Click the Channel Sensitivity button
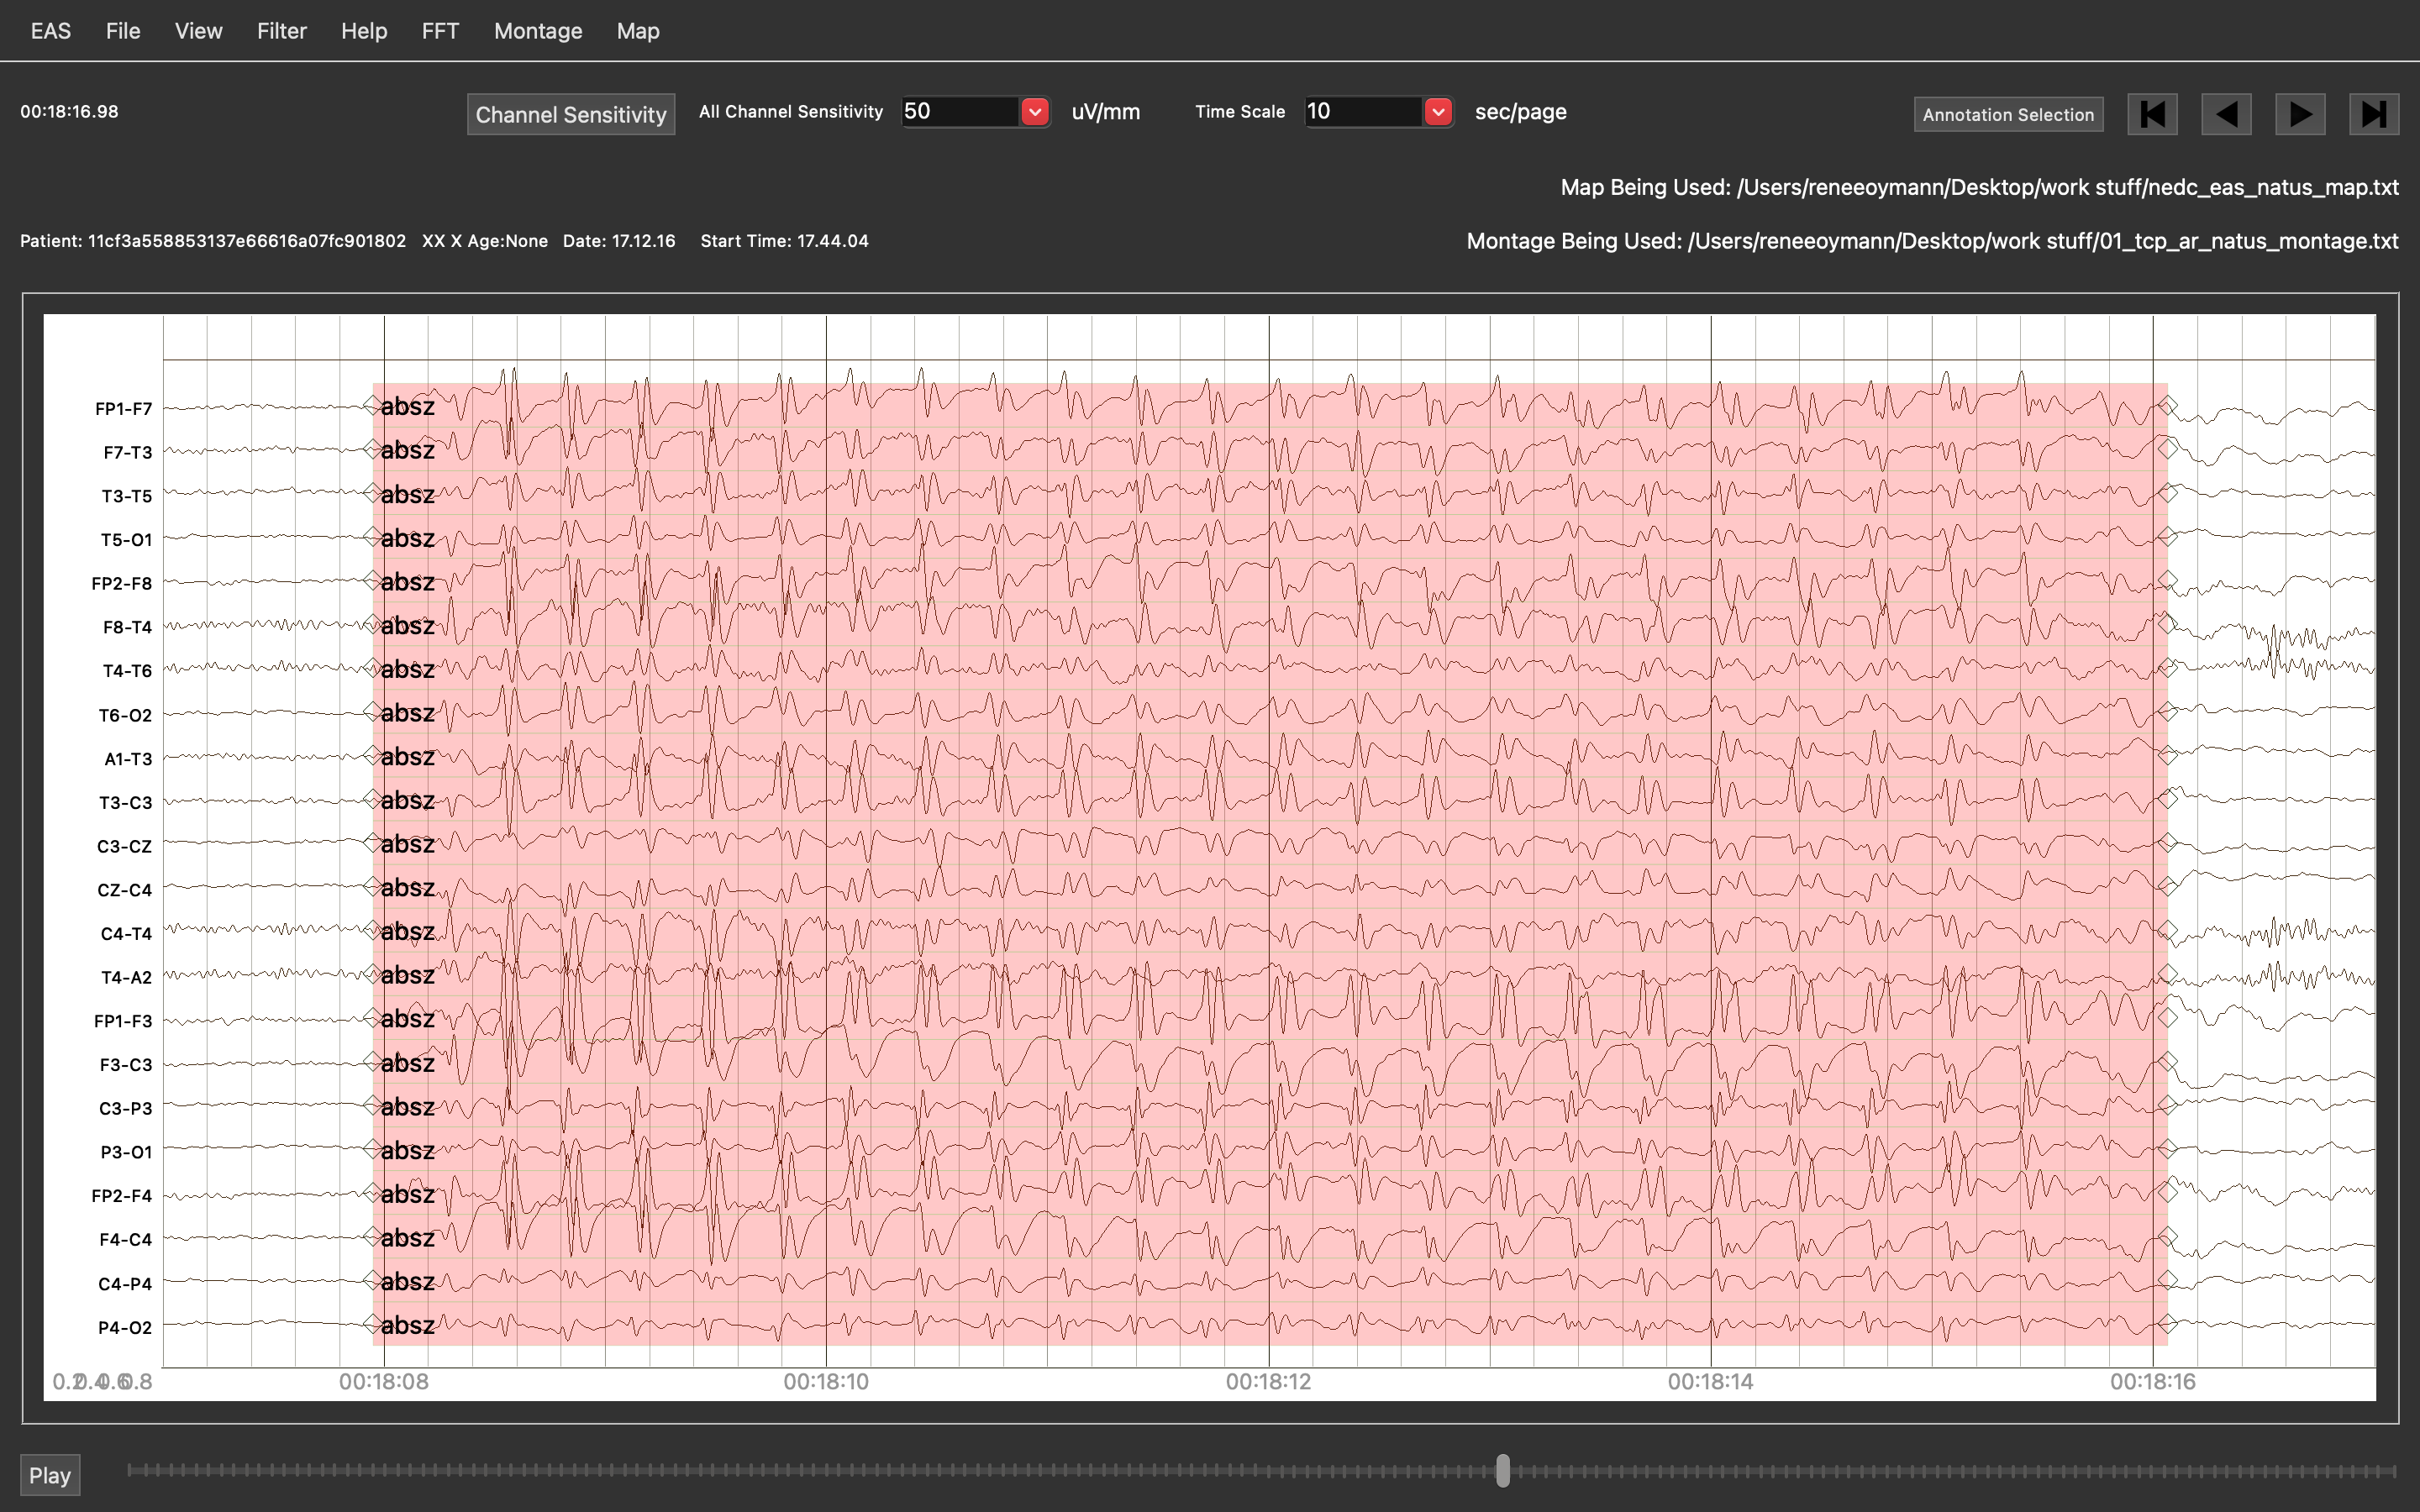Image resolution: width=2420 pixels, height=1512 pixels. click(x=570, y=114)
